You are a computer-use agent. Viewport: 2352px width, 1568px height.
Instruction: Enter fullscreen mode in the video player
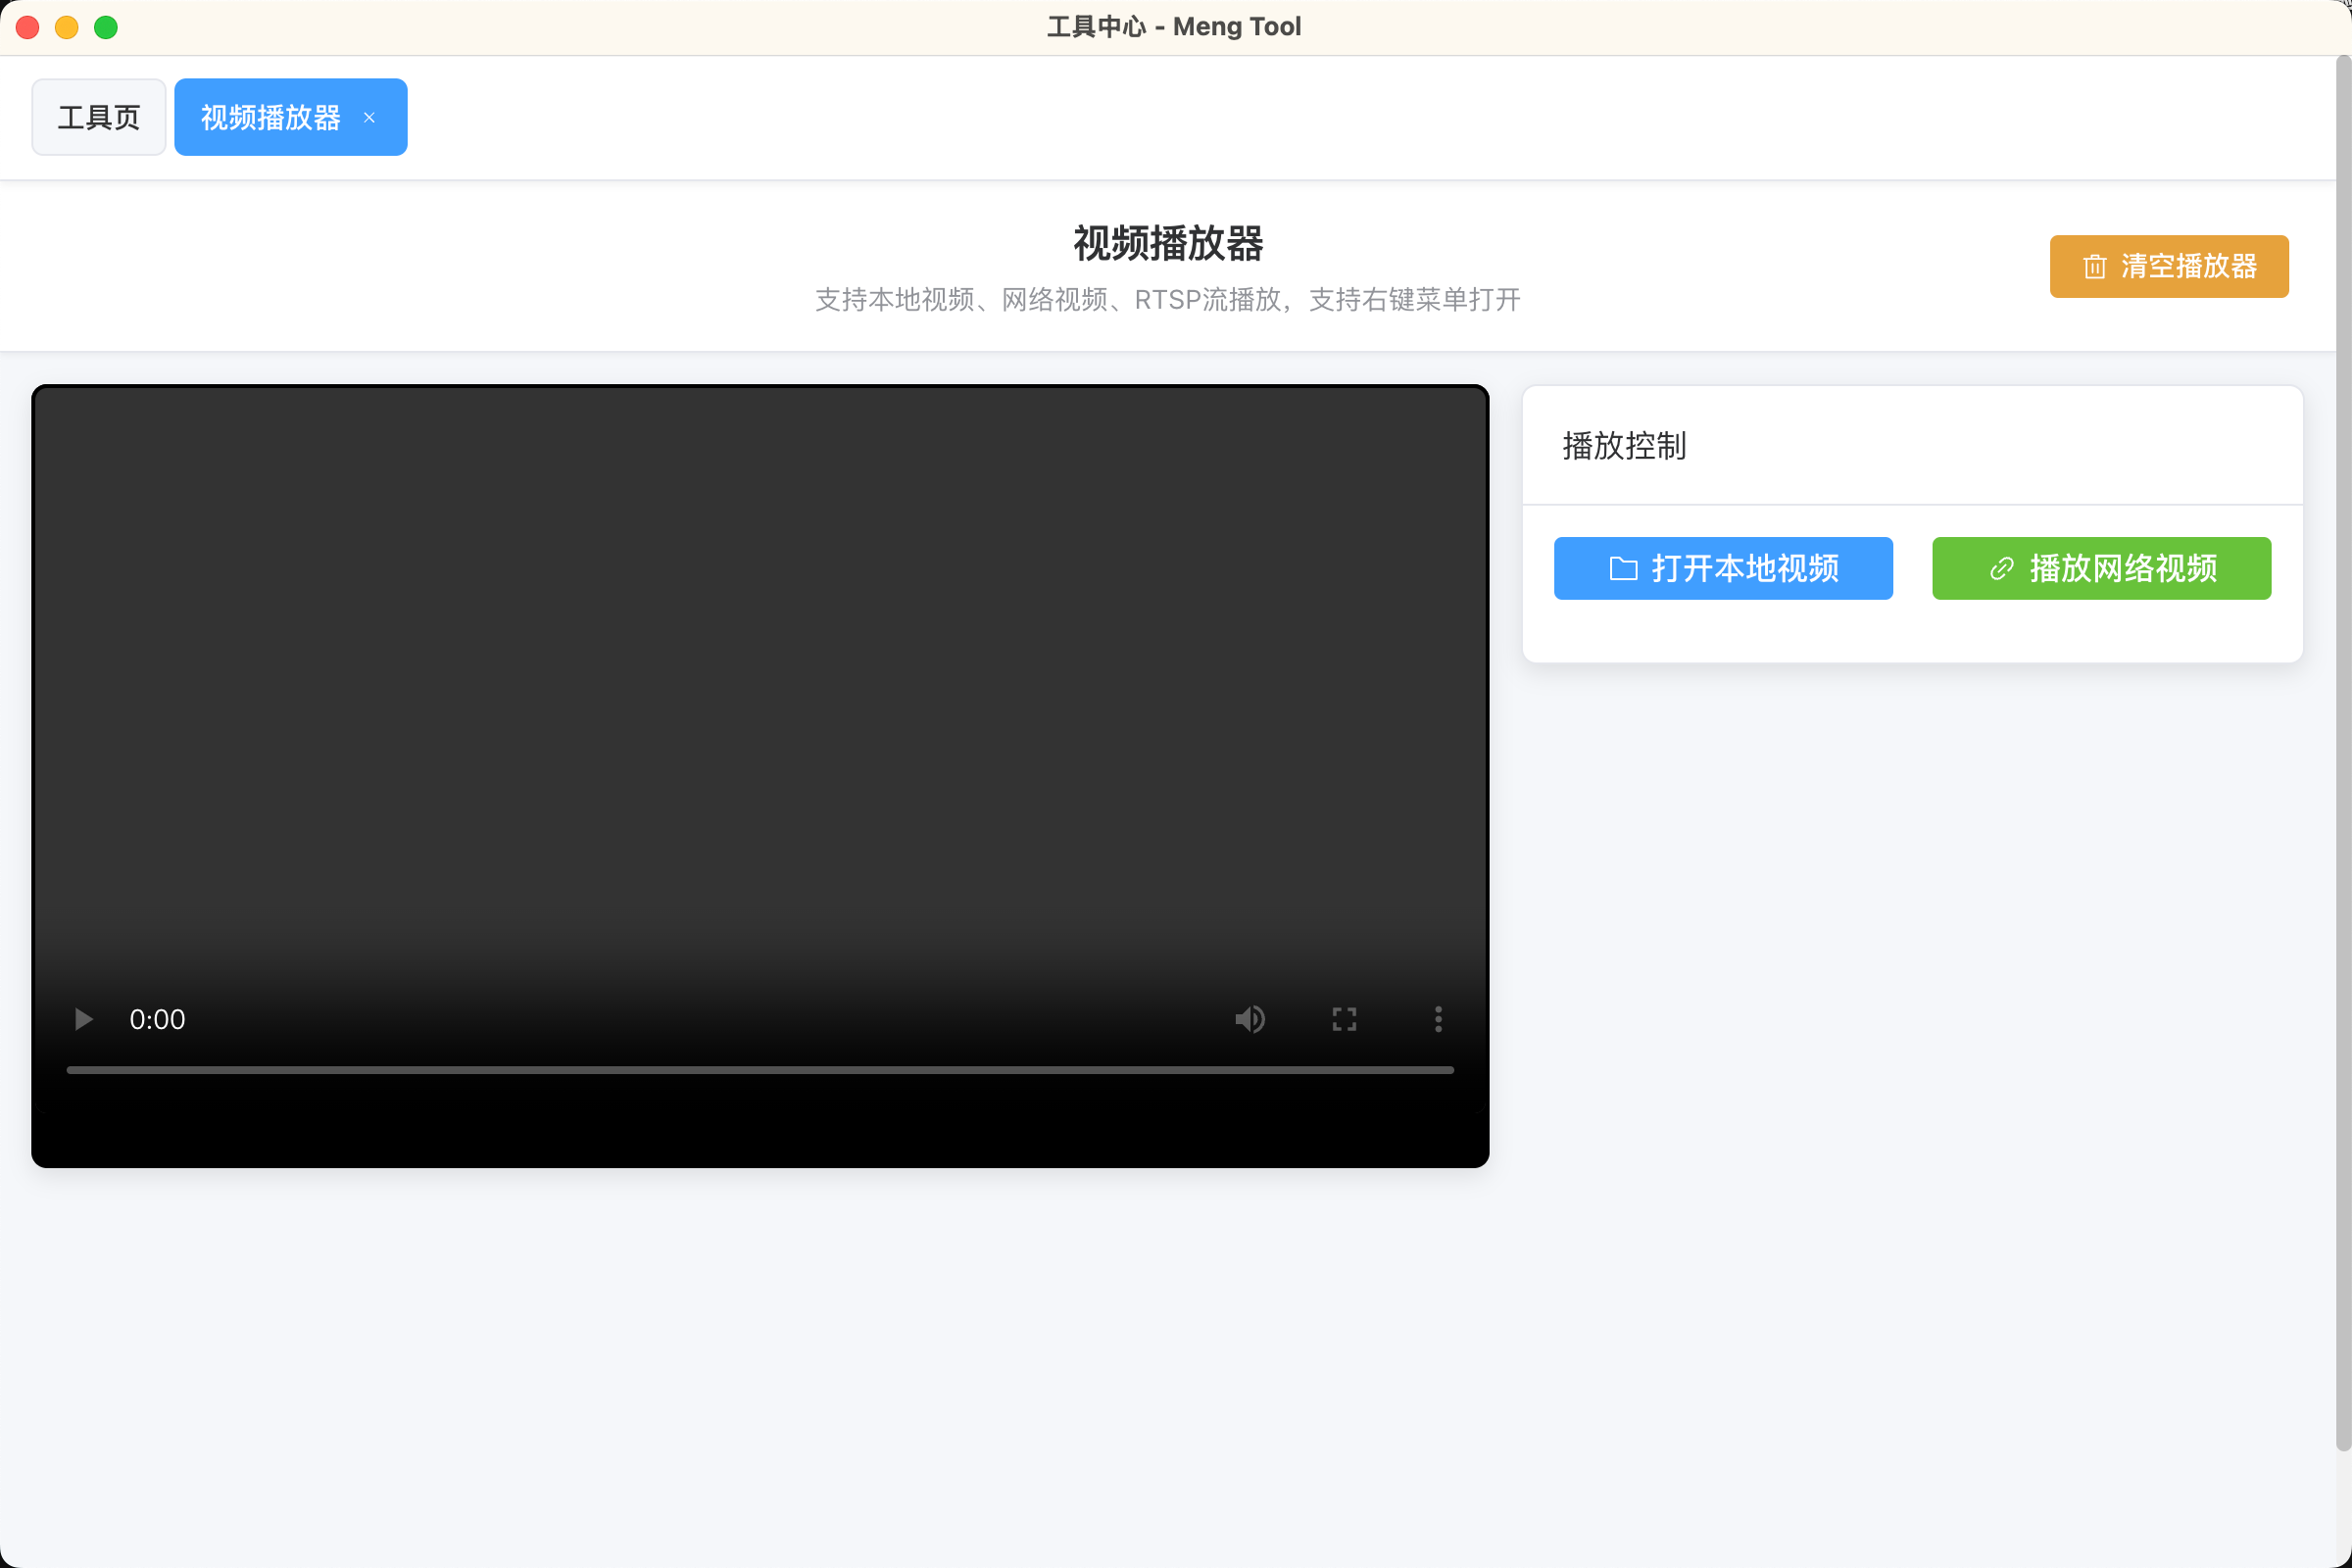point(1344,1019)
